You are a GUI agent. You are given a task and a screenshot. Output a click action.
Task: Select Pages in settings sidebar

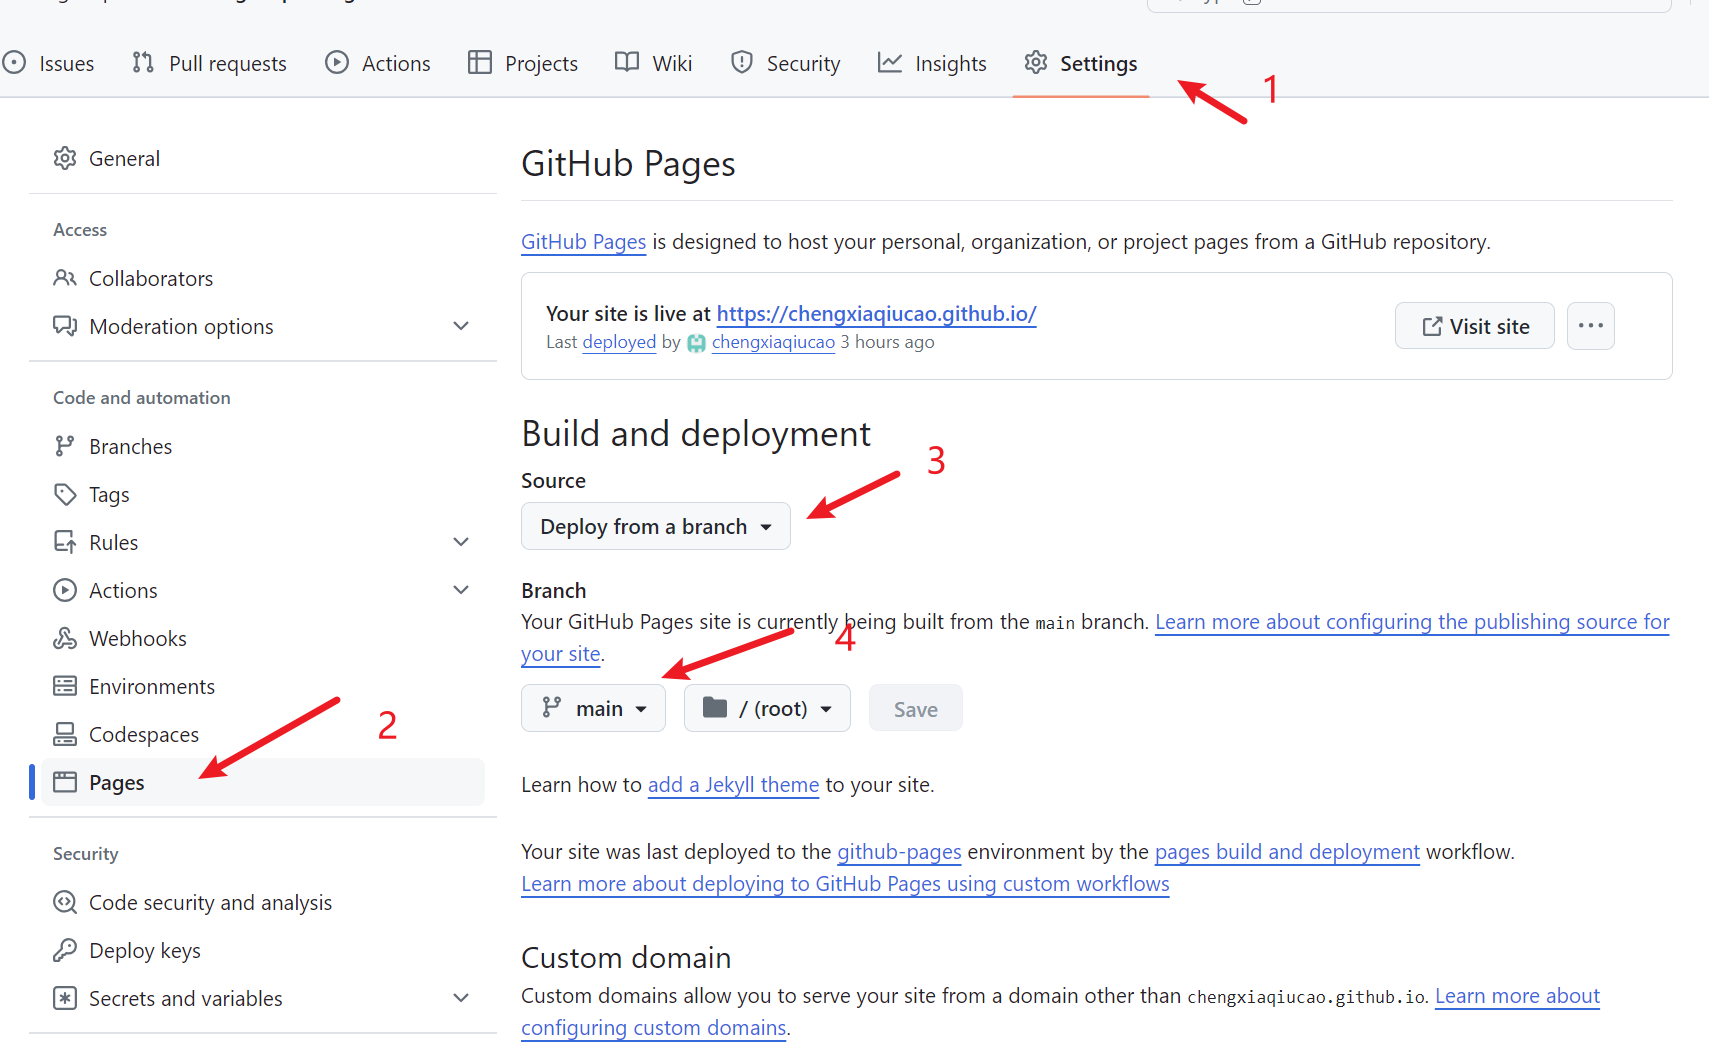(x=262, y=782)
